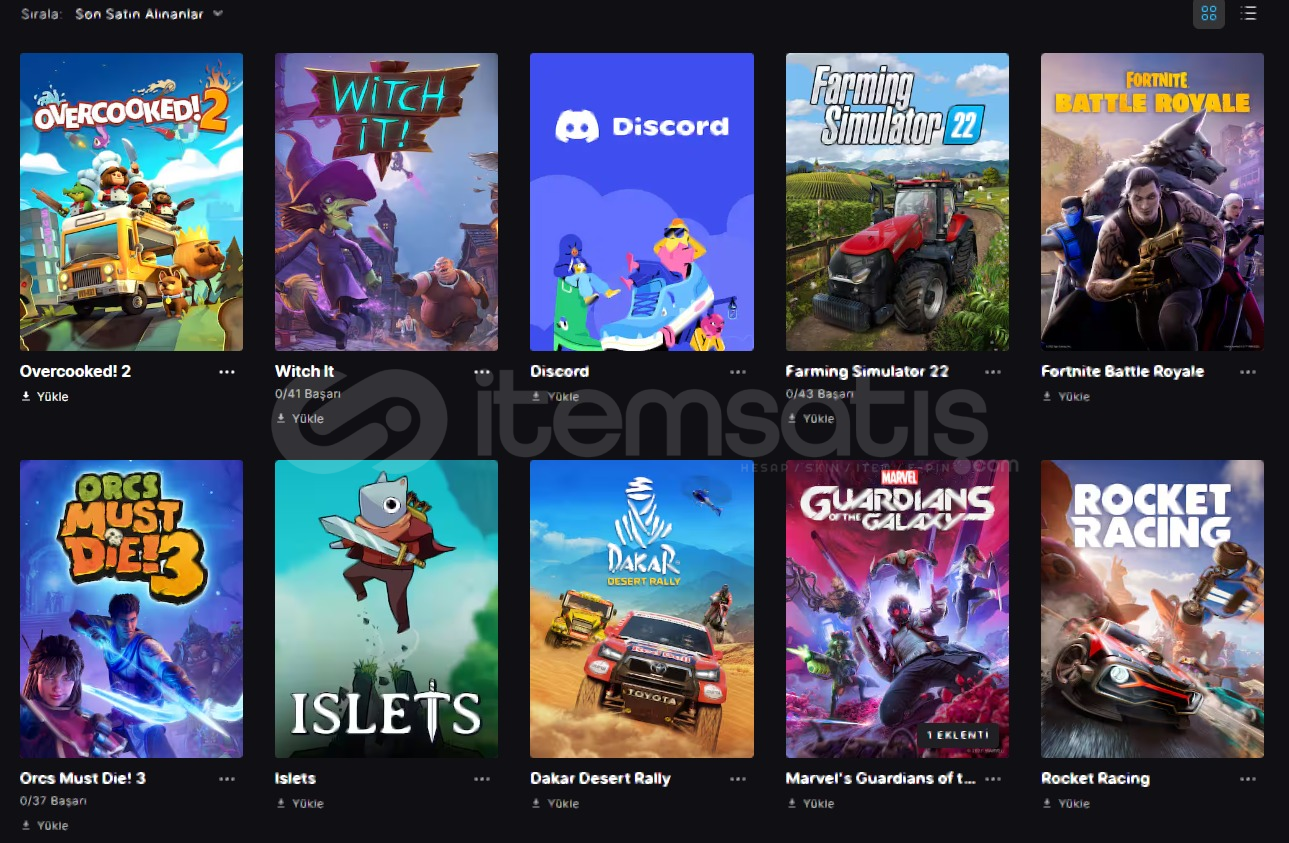This screenshot has height=843, width=1289.
Task: Open more options for Rocket Racing
Action: pos(1248,779)
